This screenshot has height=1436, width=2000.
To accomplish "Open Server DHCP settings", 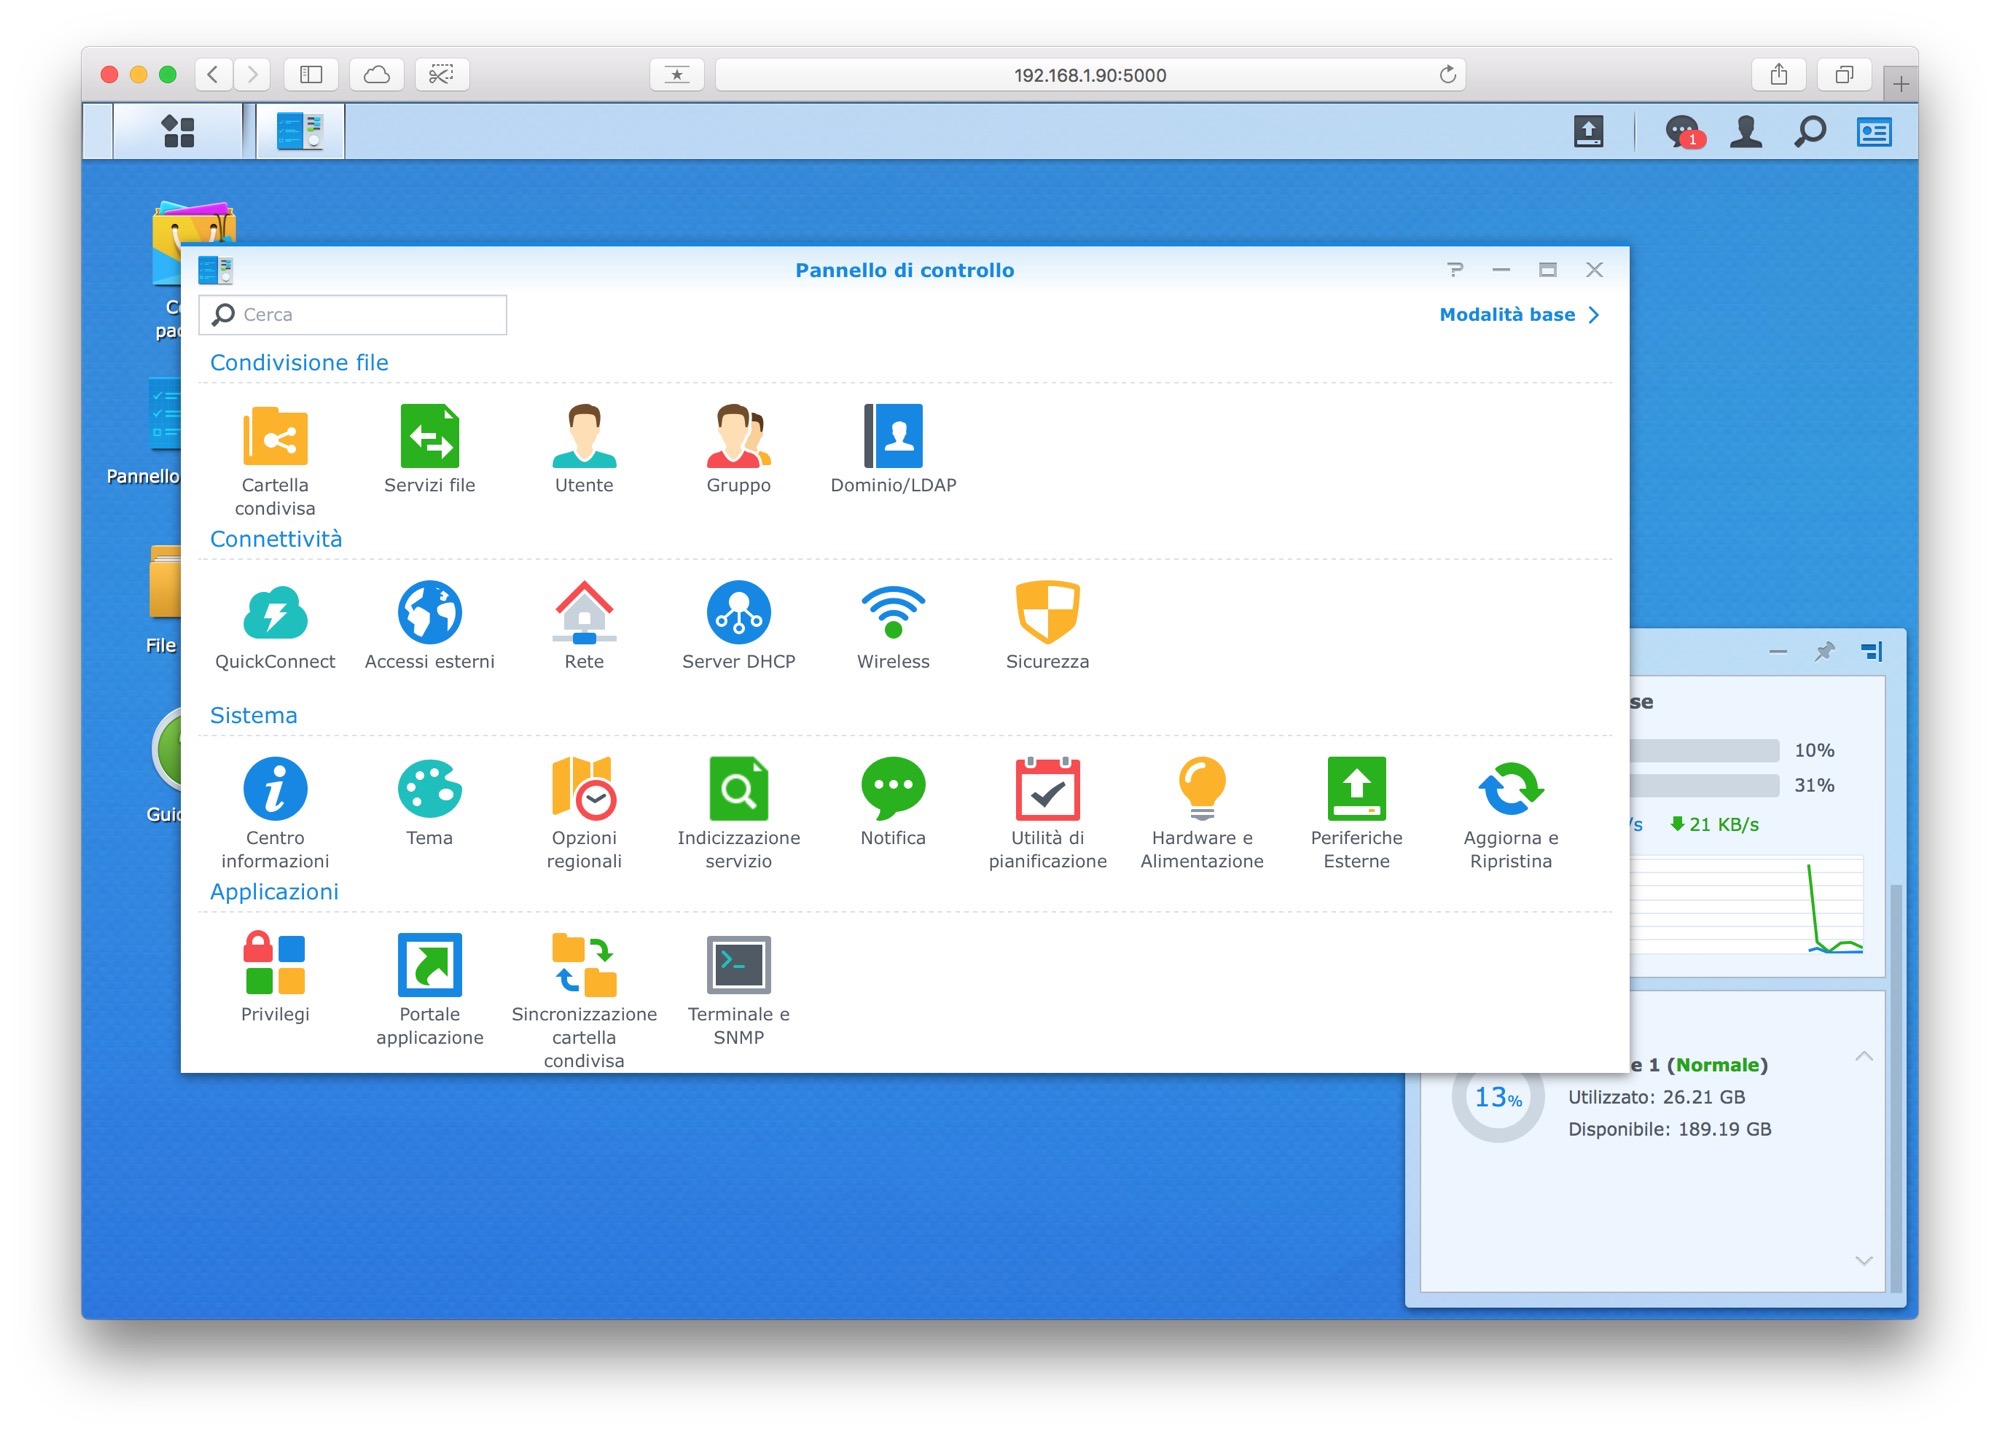I will pyautogui.click(x=738, y=626).
